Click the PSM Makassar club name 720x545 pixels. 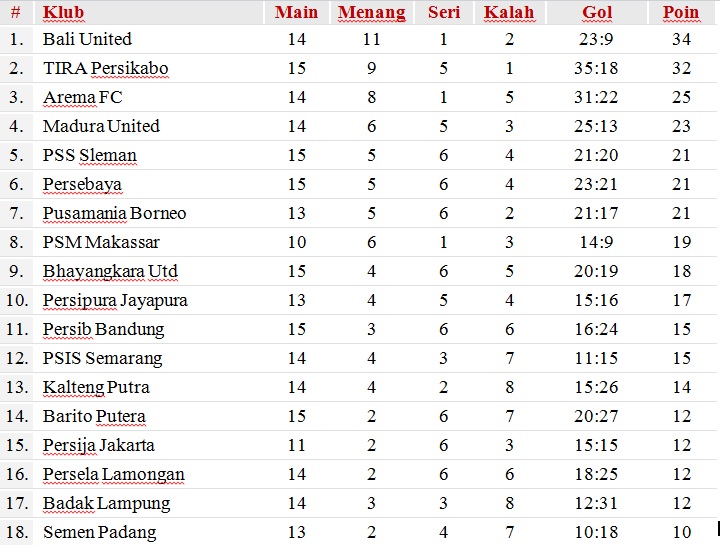coord(101,242)
